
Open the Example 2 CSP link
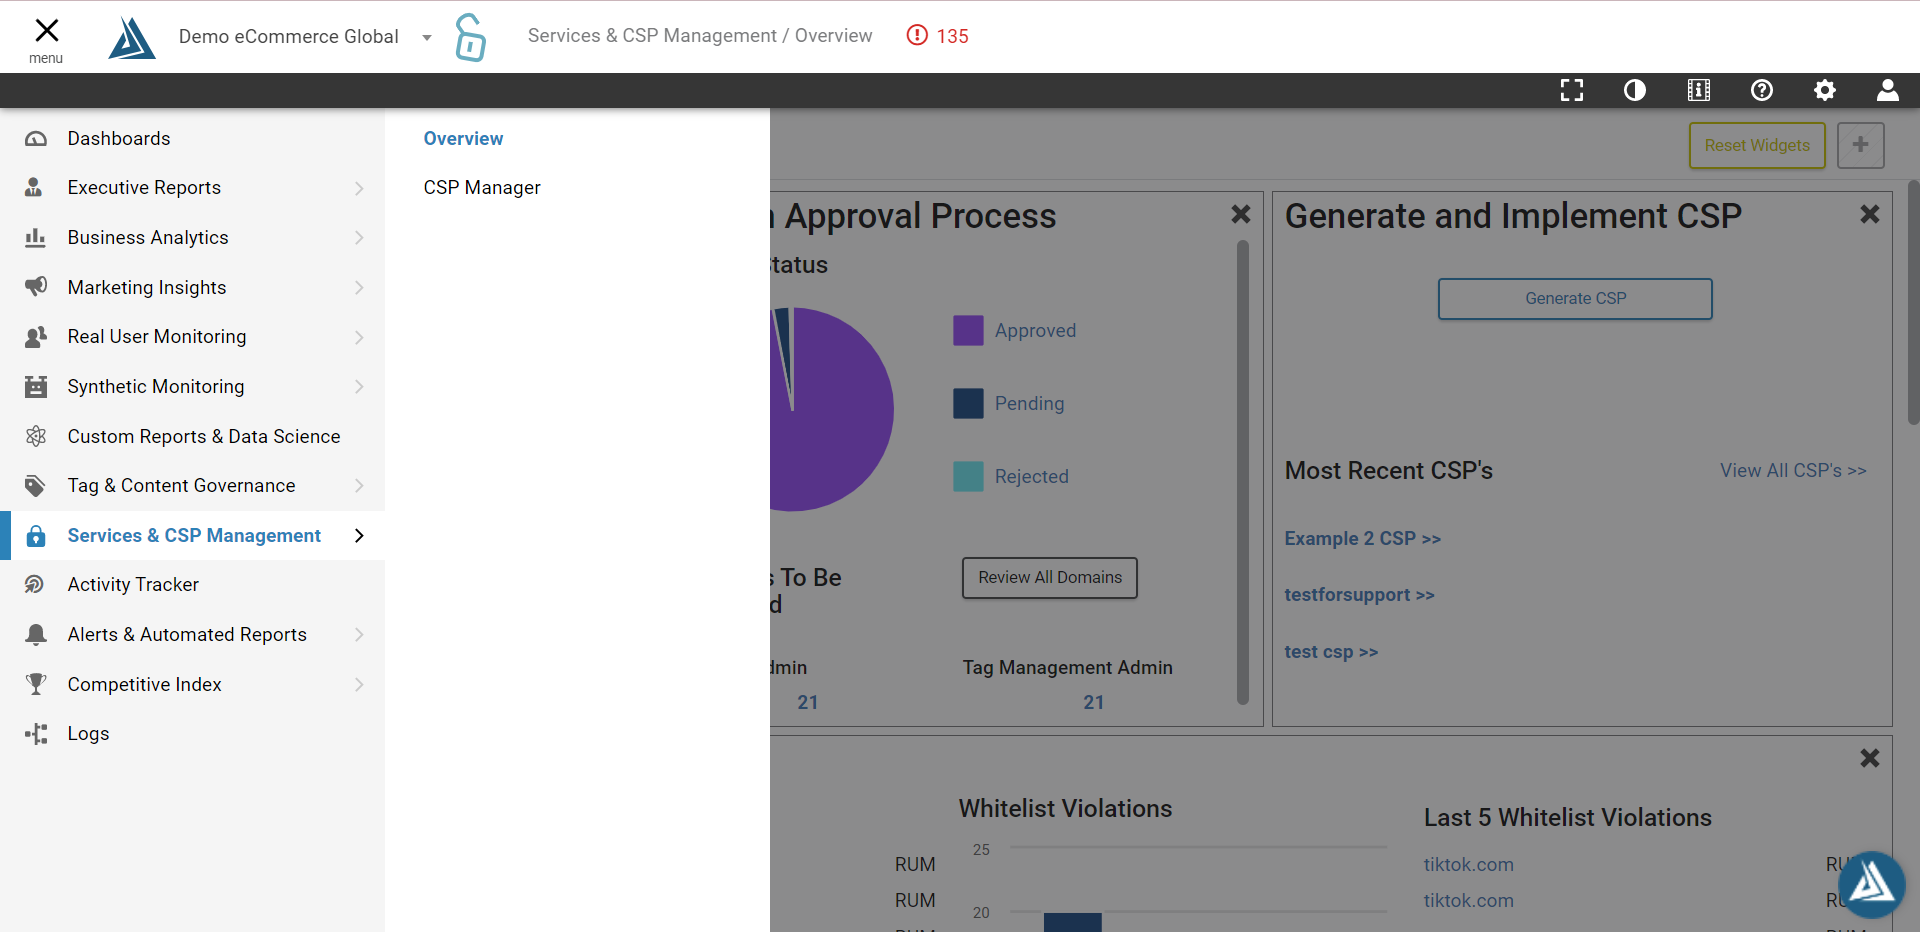pyautogui.click(x=1362, y=538)
